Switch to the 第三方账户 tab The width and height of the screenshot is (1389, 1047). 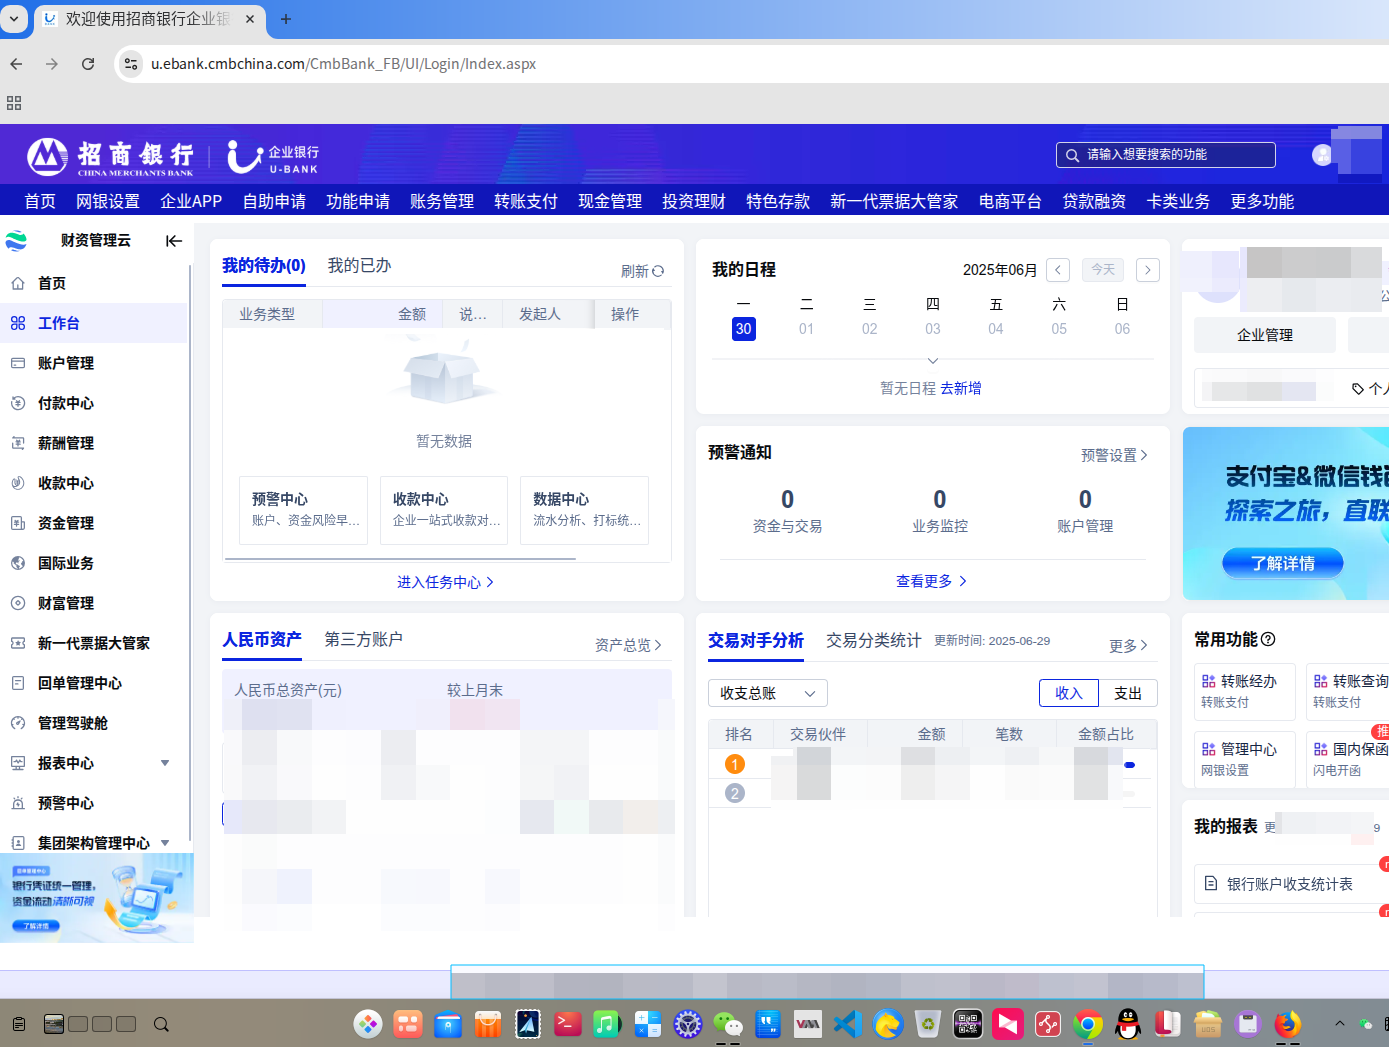364,639
